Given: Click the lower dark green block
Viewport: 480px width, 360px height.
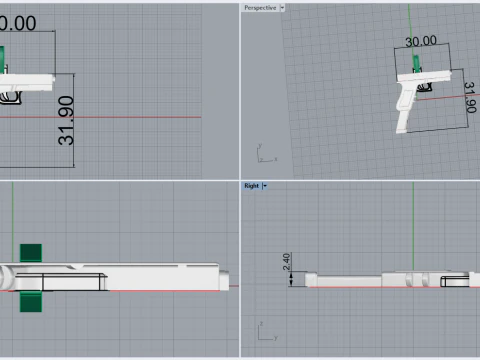Looking at the screenshot, I should click(31, 301).
